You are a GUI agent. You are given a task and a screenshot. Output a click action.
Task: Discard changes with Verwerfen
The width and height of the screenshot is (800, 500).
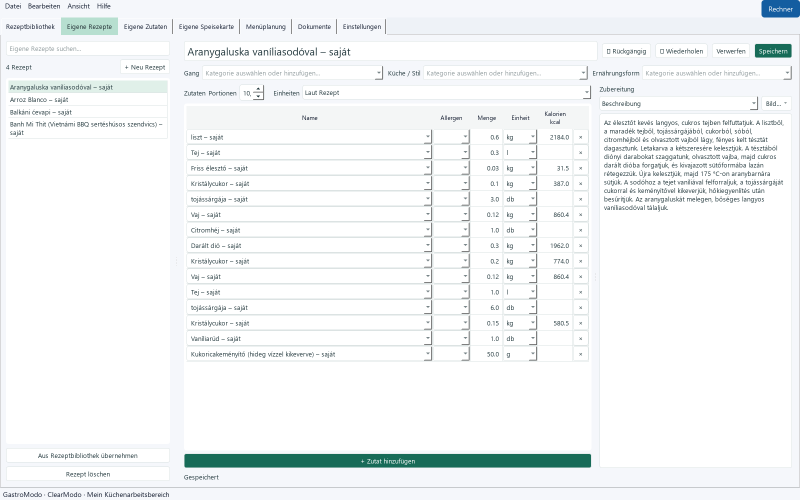click(x=731, y=51)
